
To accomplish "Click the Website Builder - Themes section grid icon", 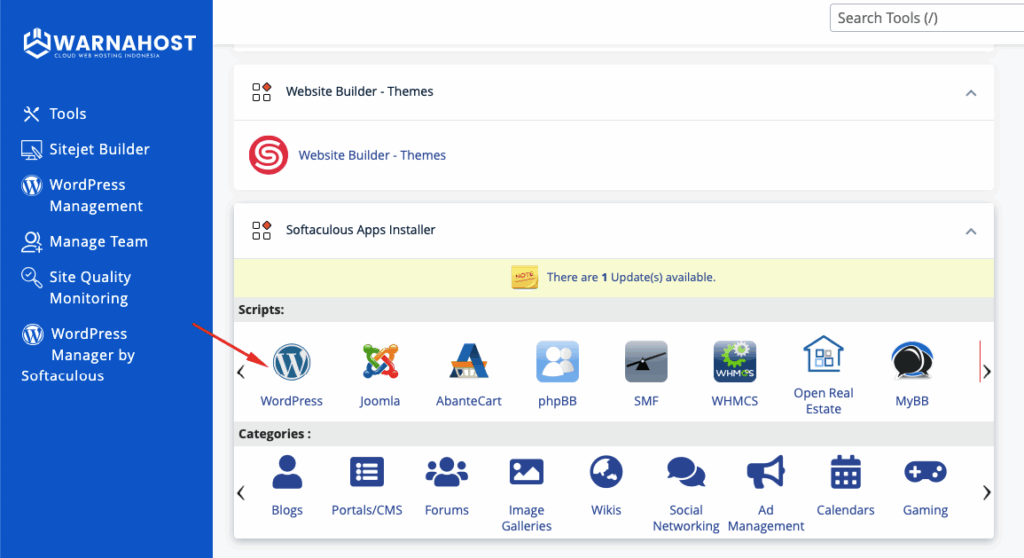I will click(261, 91).
